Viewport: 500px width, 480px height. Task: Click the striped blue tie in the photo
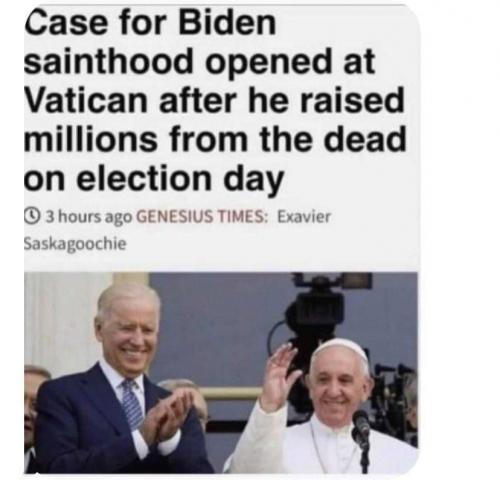click(x=132, y=403)
